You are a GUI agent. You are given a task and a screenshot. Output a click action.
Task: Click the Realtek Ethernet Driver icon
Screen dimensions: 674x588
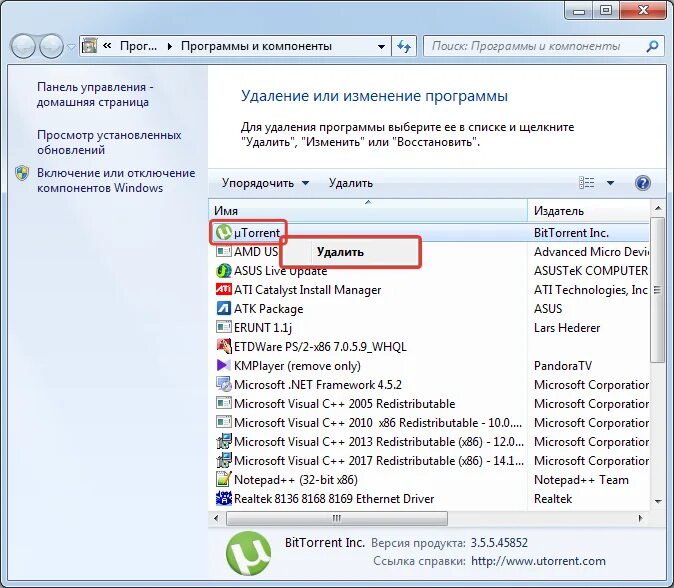point(224,498)
